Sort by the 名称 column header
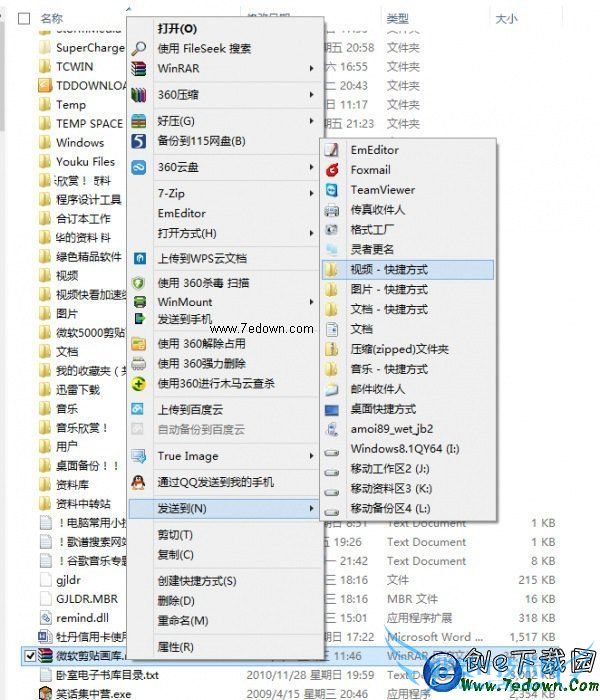Image resolution: width=600 pixels, height=700 pixels. pyautogui.click(x=52, y=19)
